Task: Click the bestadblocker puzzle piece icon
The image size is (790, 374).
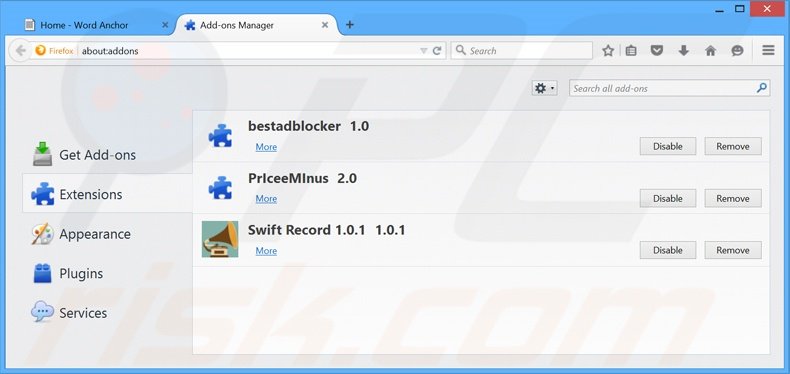Action: 220,136
